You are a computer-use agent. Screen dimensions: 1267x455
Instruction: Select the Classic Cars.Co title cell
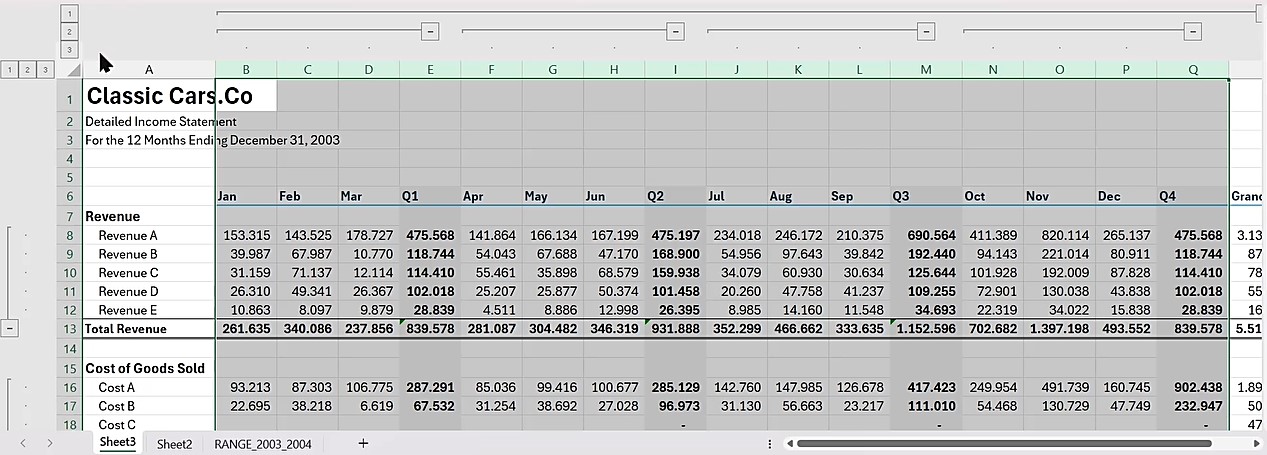tap(168, 96)
